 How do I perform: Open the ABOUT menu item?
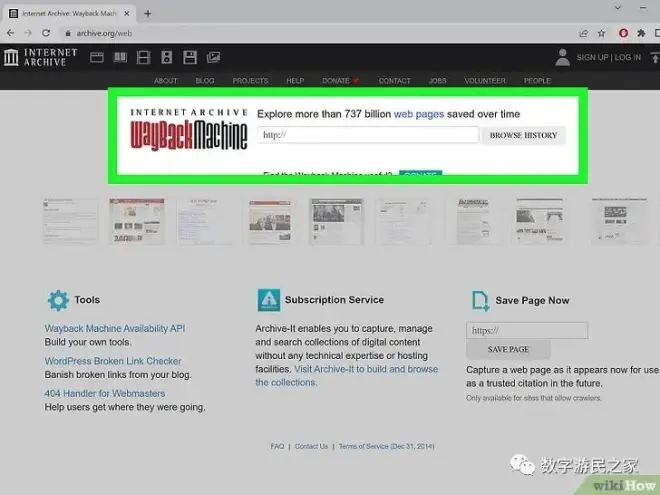166,80
